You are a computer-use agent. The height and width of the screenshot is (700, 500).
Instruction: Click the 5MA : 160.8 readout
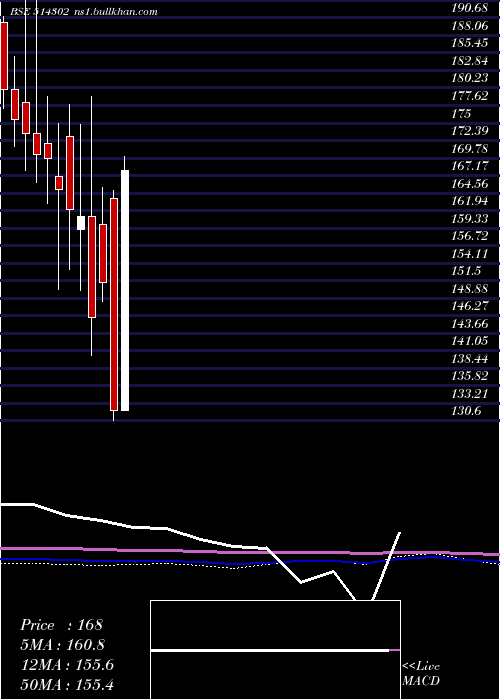pyautogui.click(x=62, y=645)
